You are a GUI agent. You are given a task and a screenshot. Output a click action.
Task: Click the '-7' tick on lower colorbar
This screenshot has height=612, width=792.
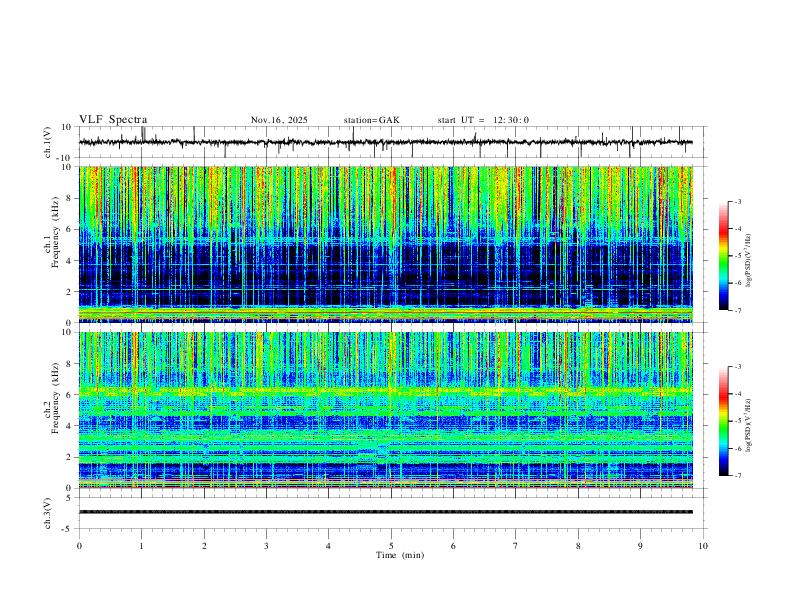coord(738,476)
